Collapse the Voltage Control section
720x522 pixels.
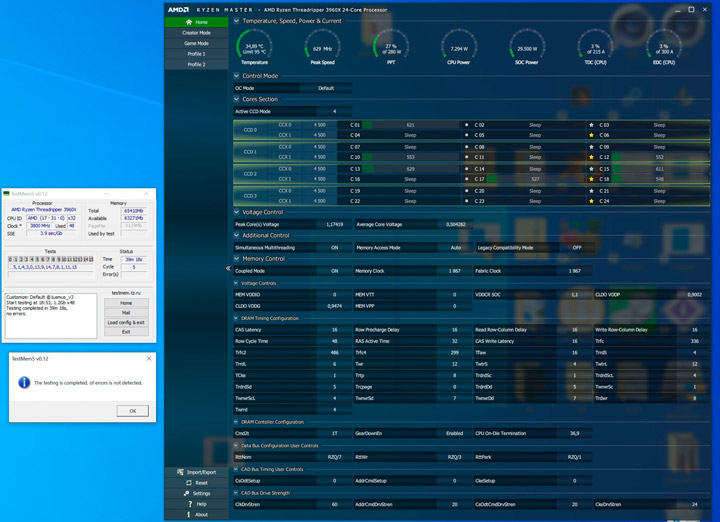236,212
